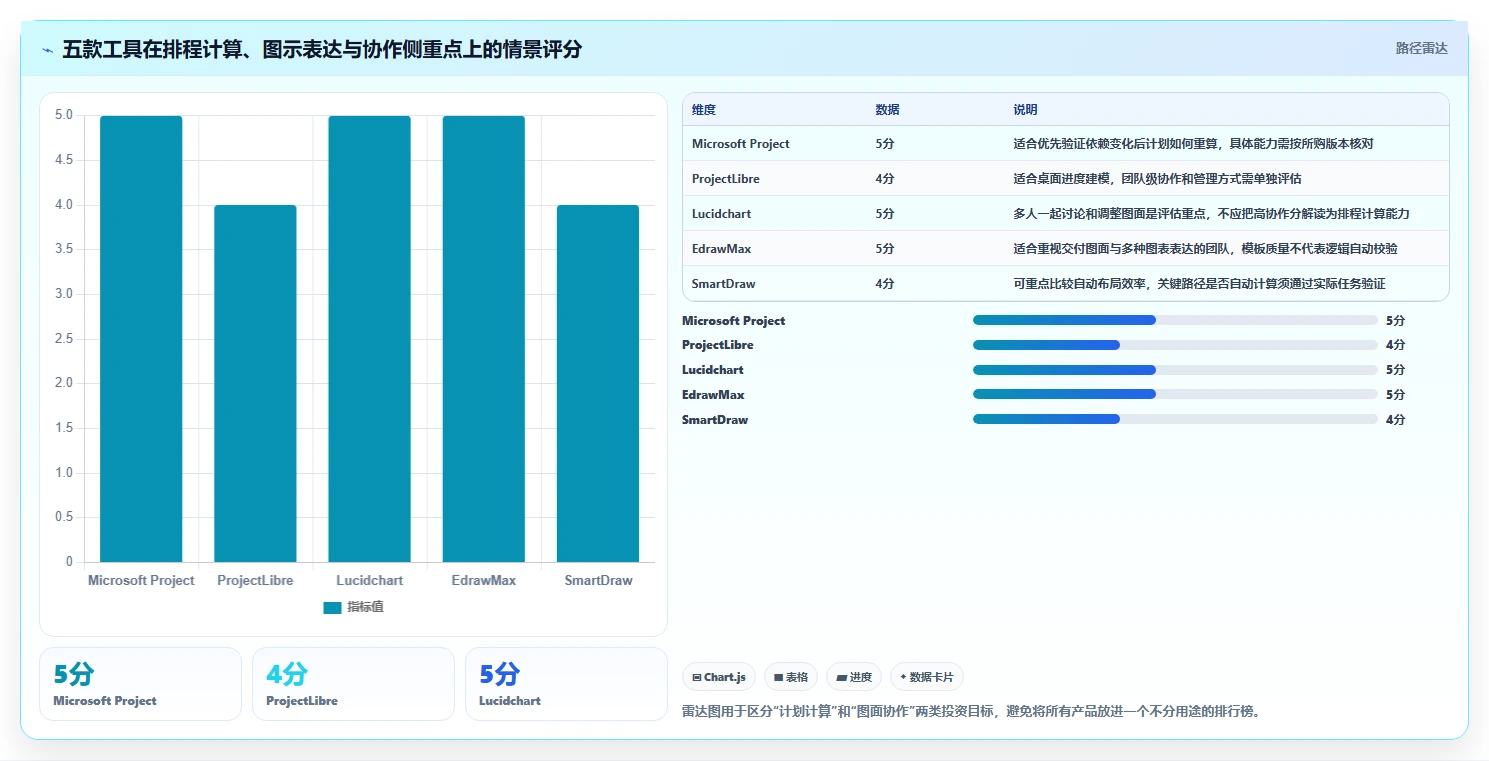Click the 进度 tag chip
This screenshot has height=761, width=1489.
click(854, 677)
